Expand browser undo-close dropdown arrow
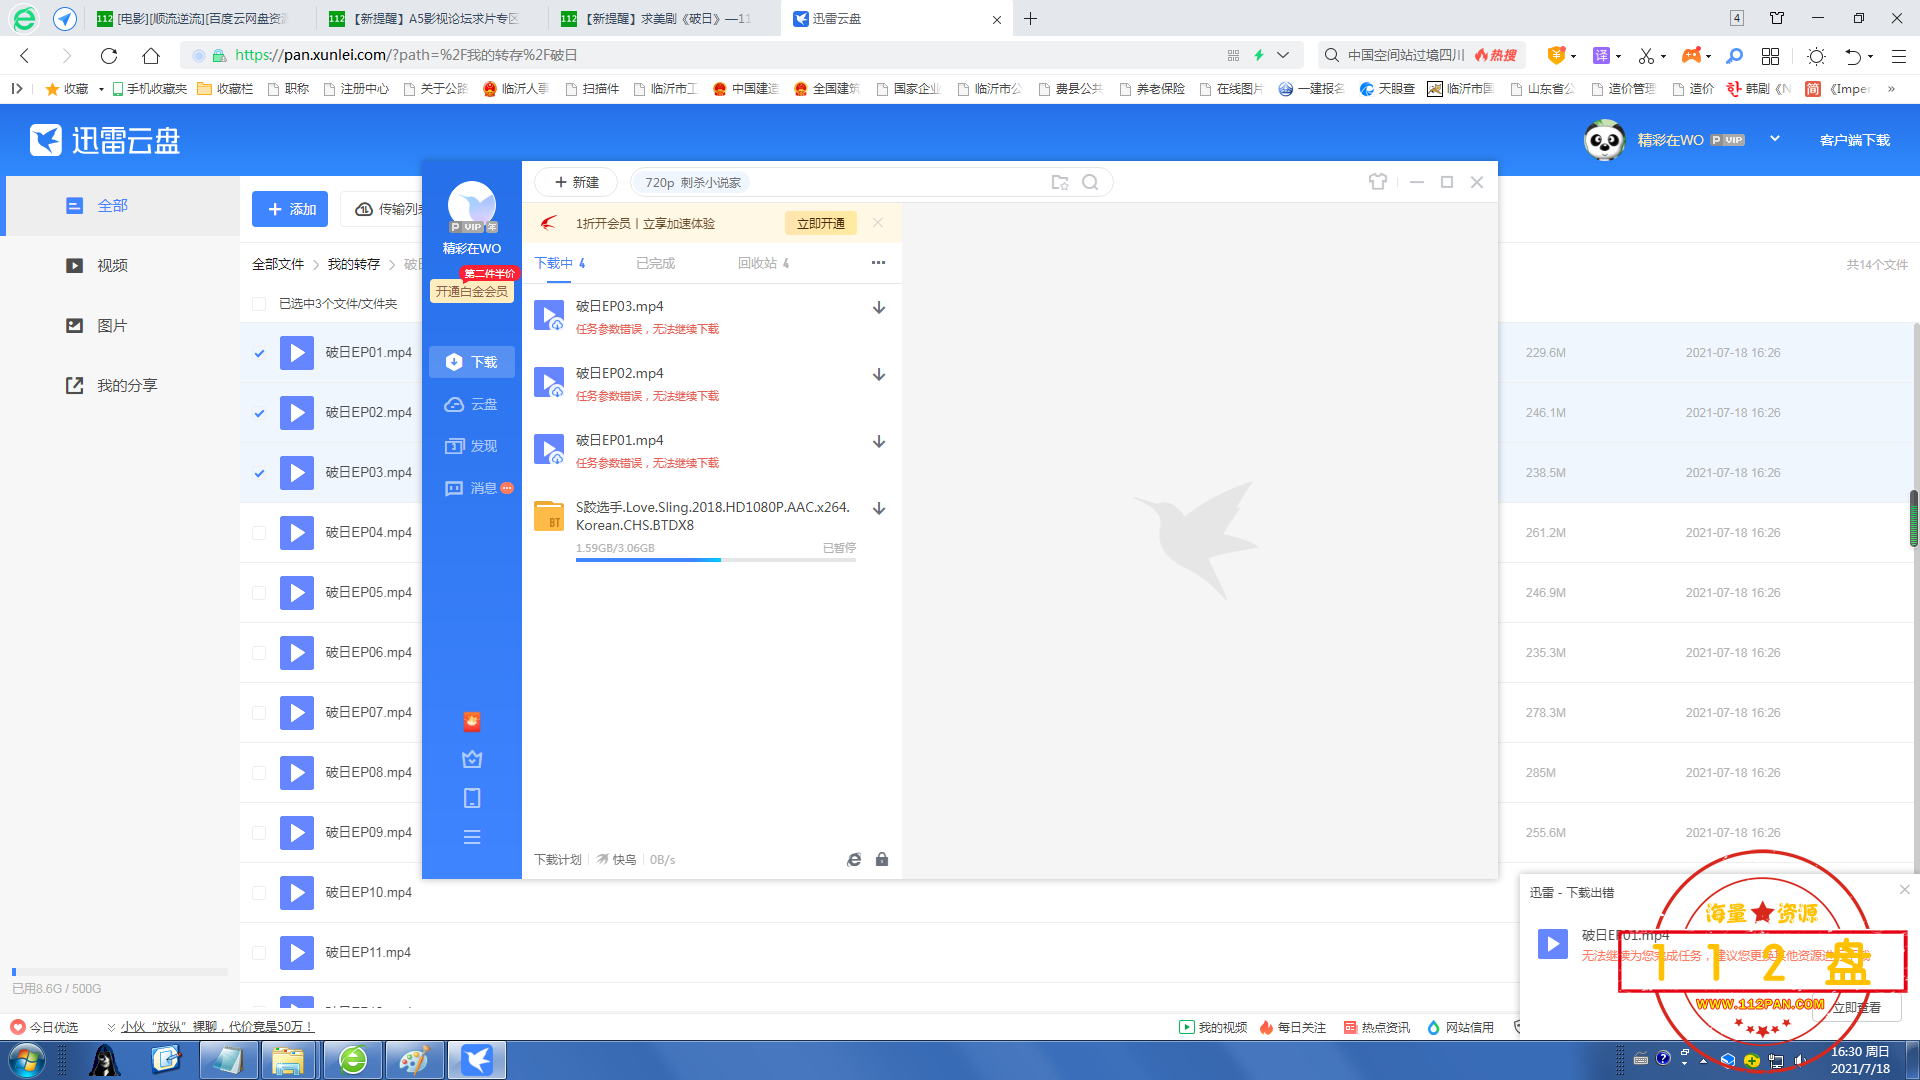 [1870, 57]
